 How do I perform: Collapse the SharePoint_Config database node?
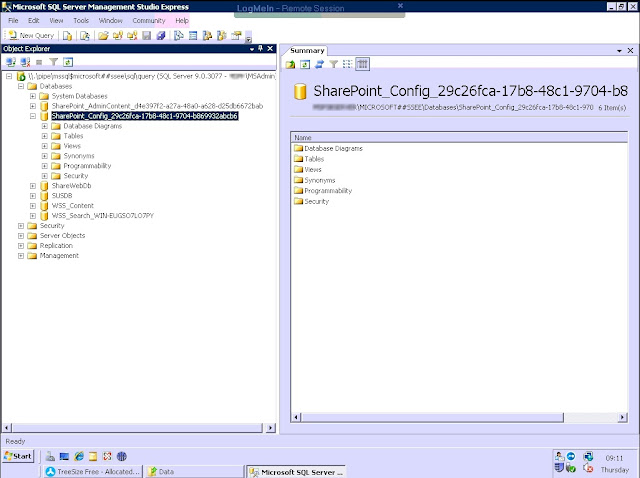(33, 116)
